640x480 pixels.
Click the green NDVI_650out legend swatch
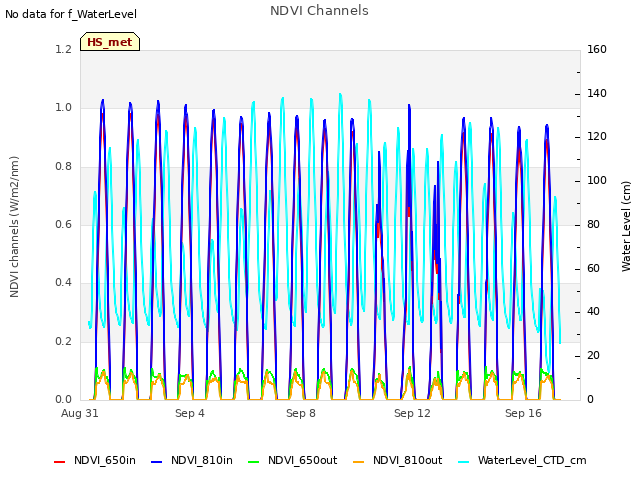tap(253, 462)
